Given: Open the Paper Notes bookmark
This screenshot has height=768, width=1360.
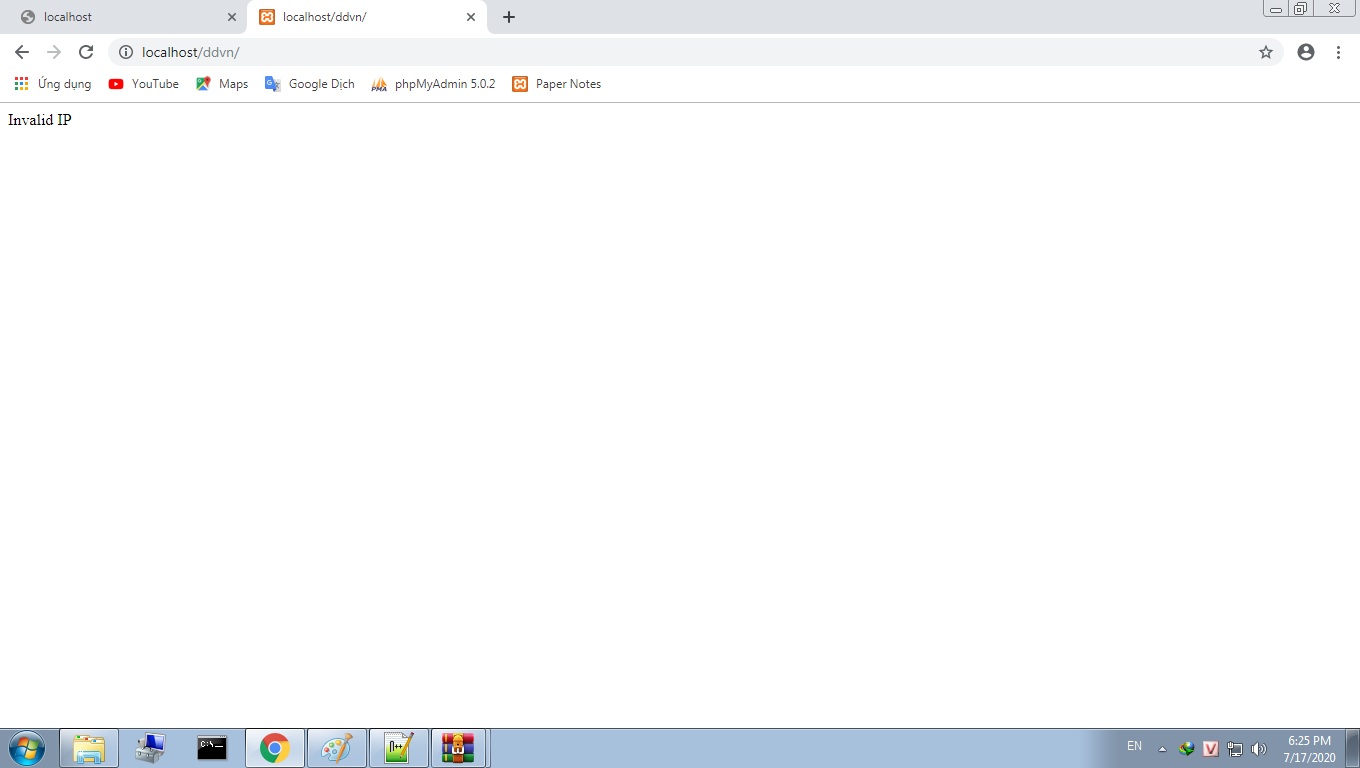Looking at the screenshot, I should click(x=557, y=84).
